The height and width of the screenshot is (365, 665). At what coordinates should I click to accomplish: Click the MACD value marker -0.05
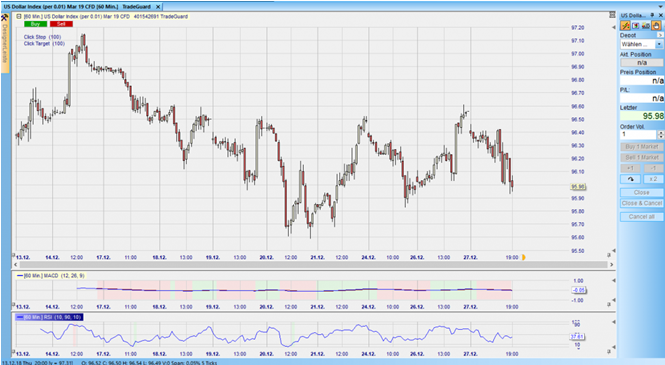578,290
